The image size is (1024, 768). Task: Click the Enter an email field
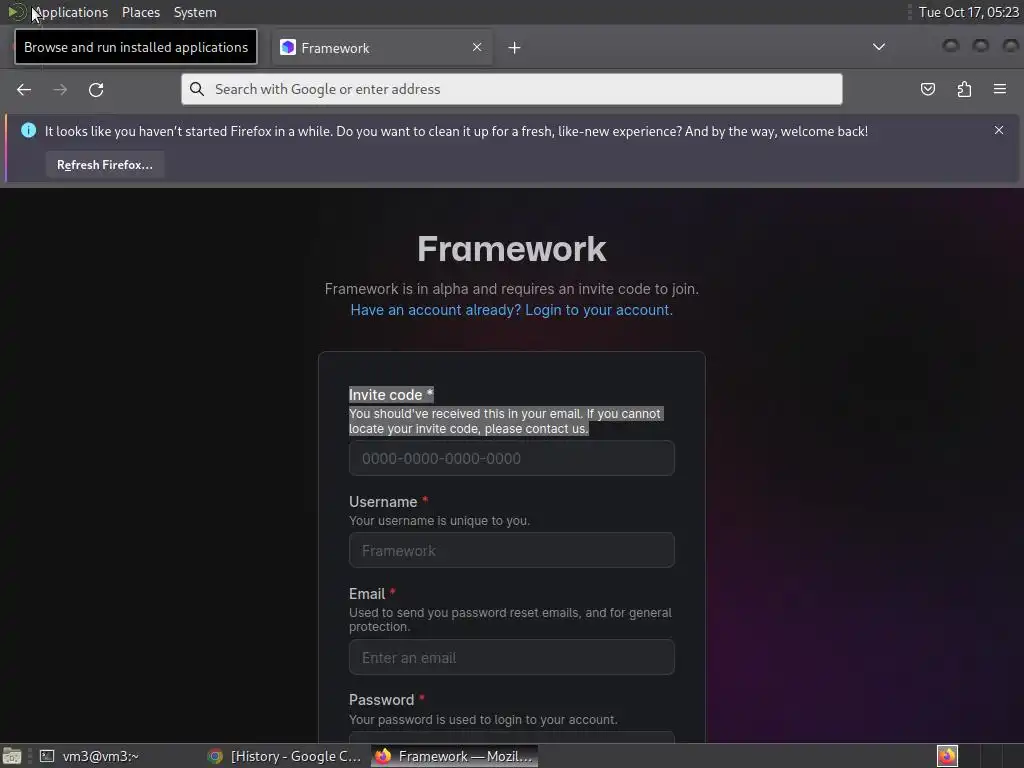click(511, 657)
